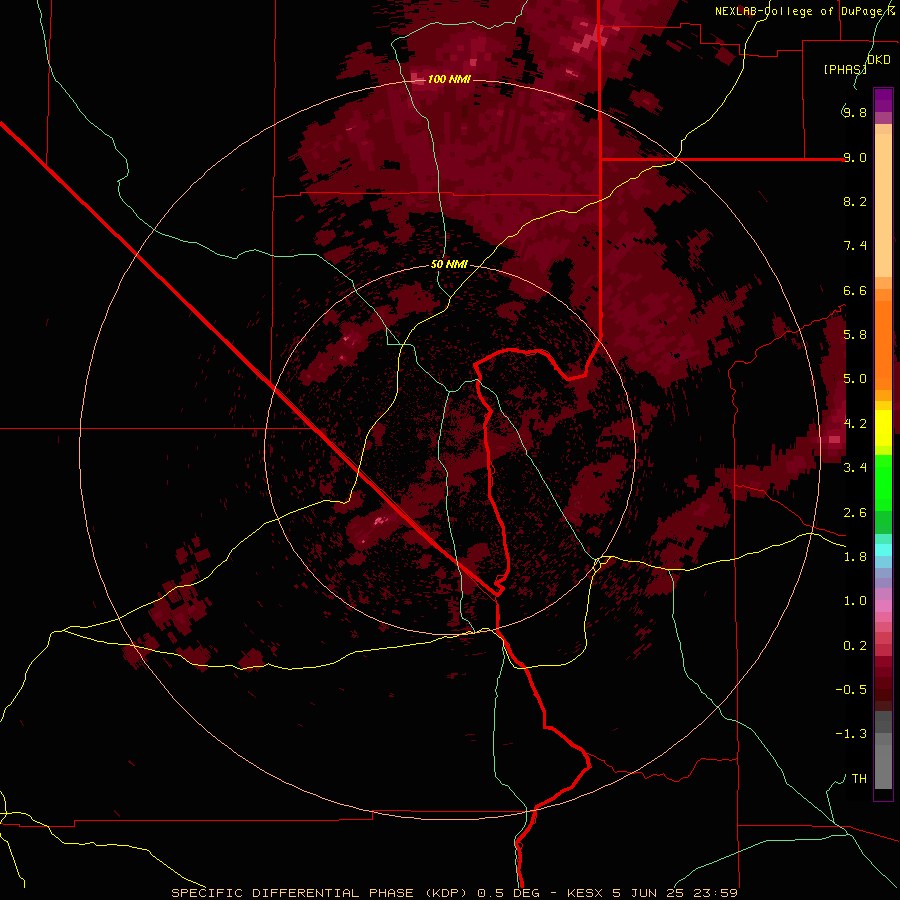The image size is (900, 900).
Task: Click the "0.2" value on color scale
Action: click(x=855, y=646)
